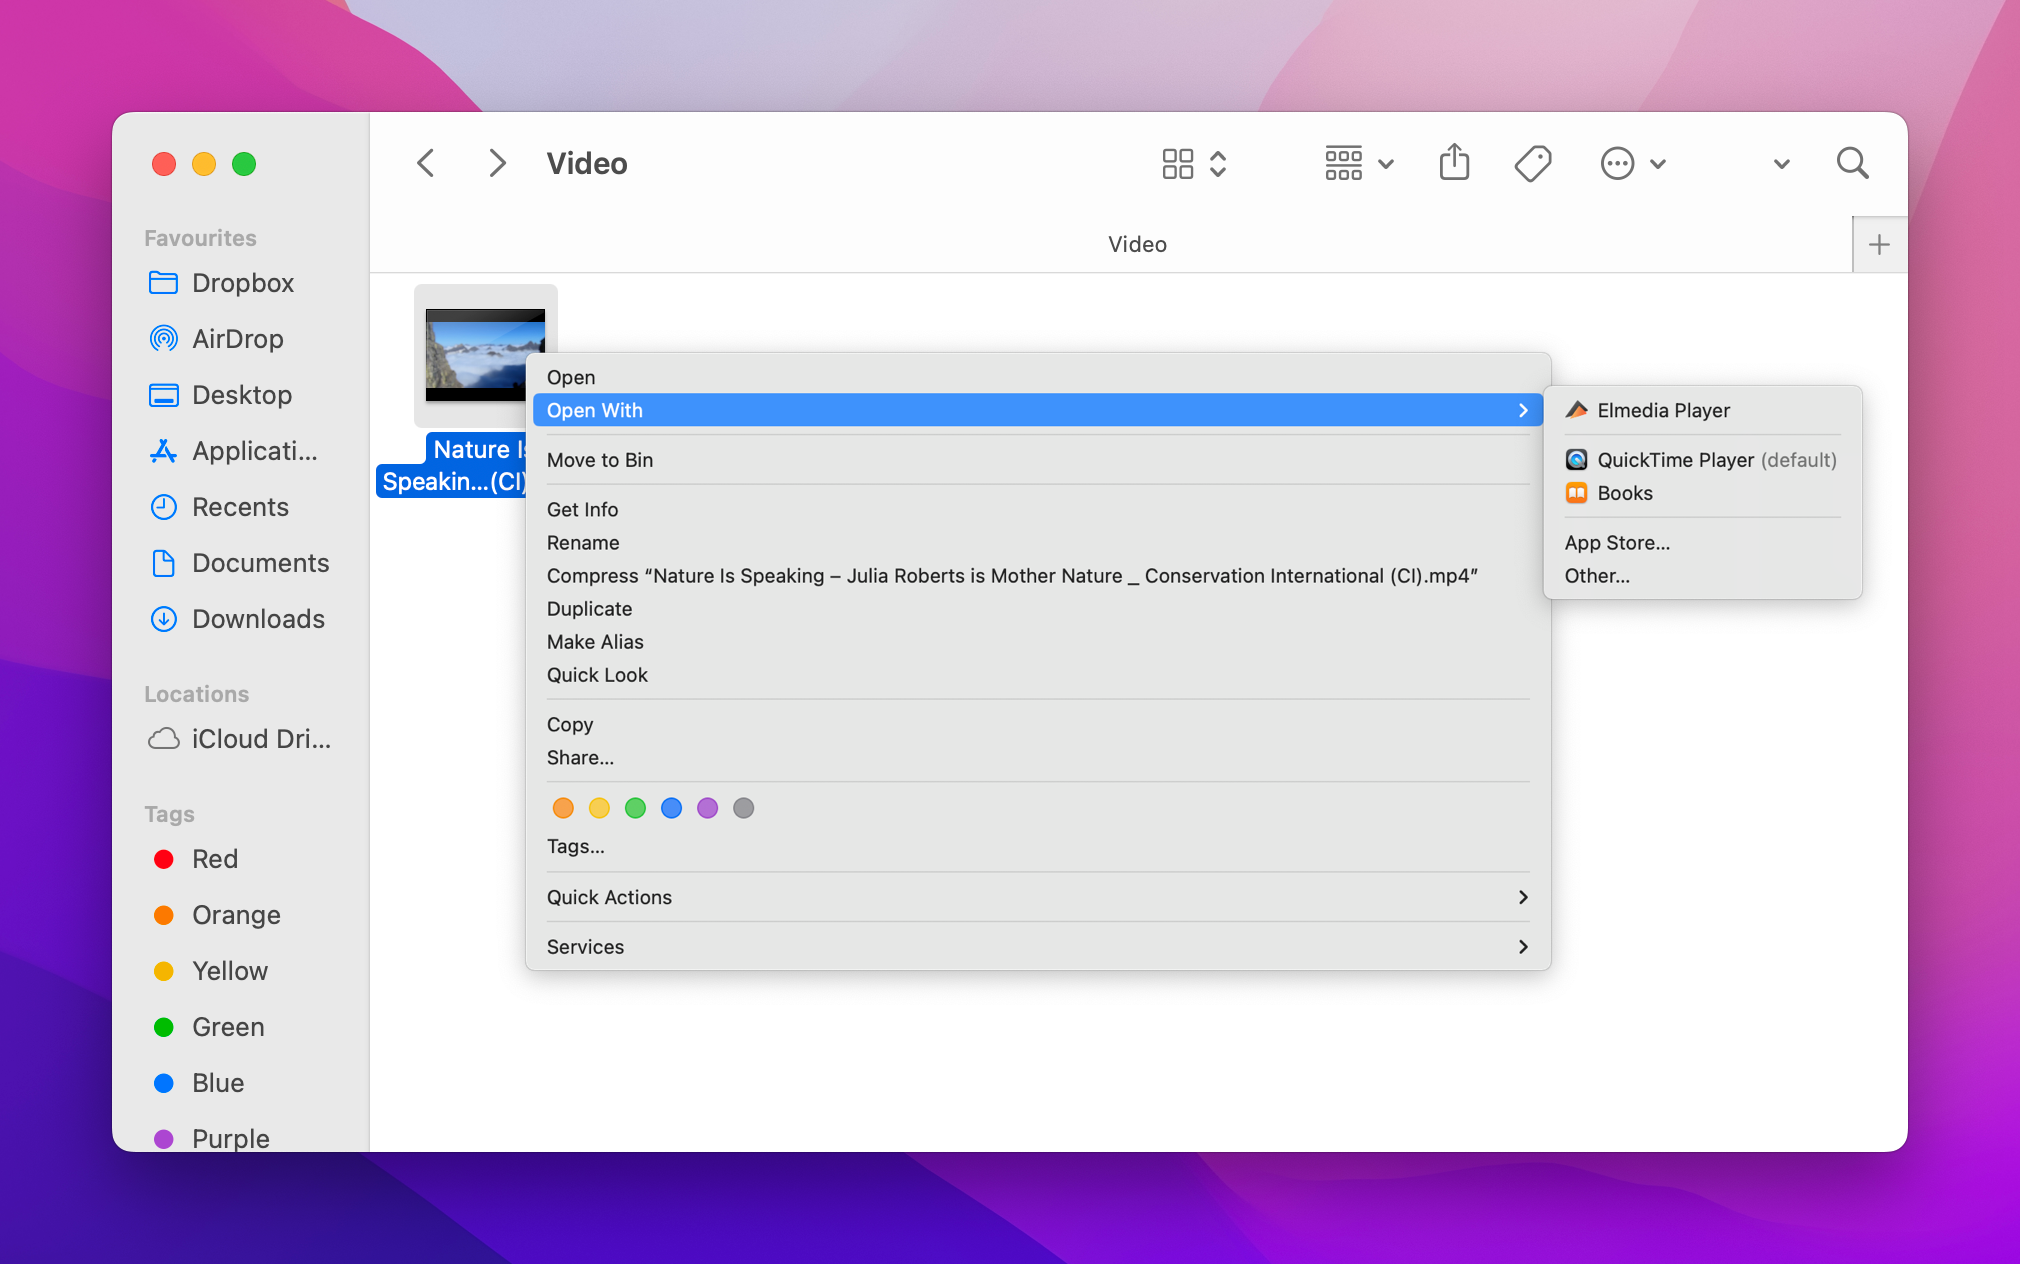Expand the Services submenu
Viewport: 2020px width, 1264px height.
tap(585, 946)
